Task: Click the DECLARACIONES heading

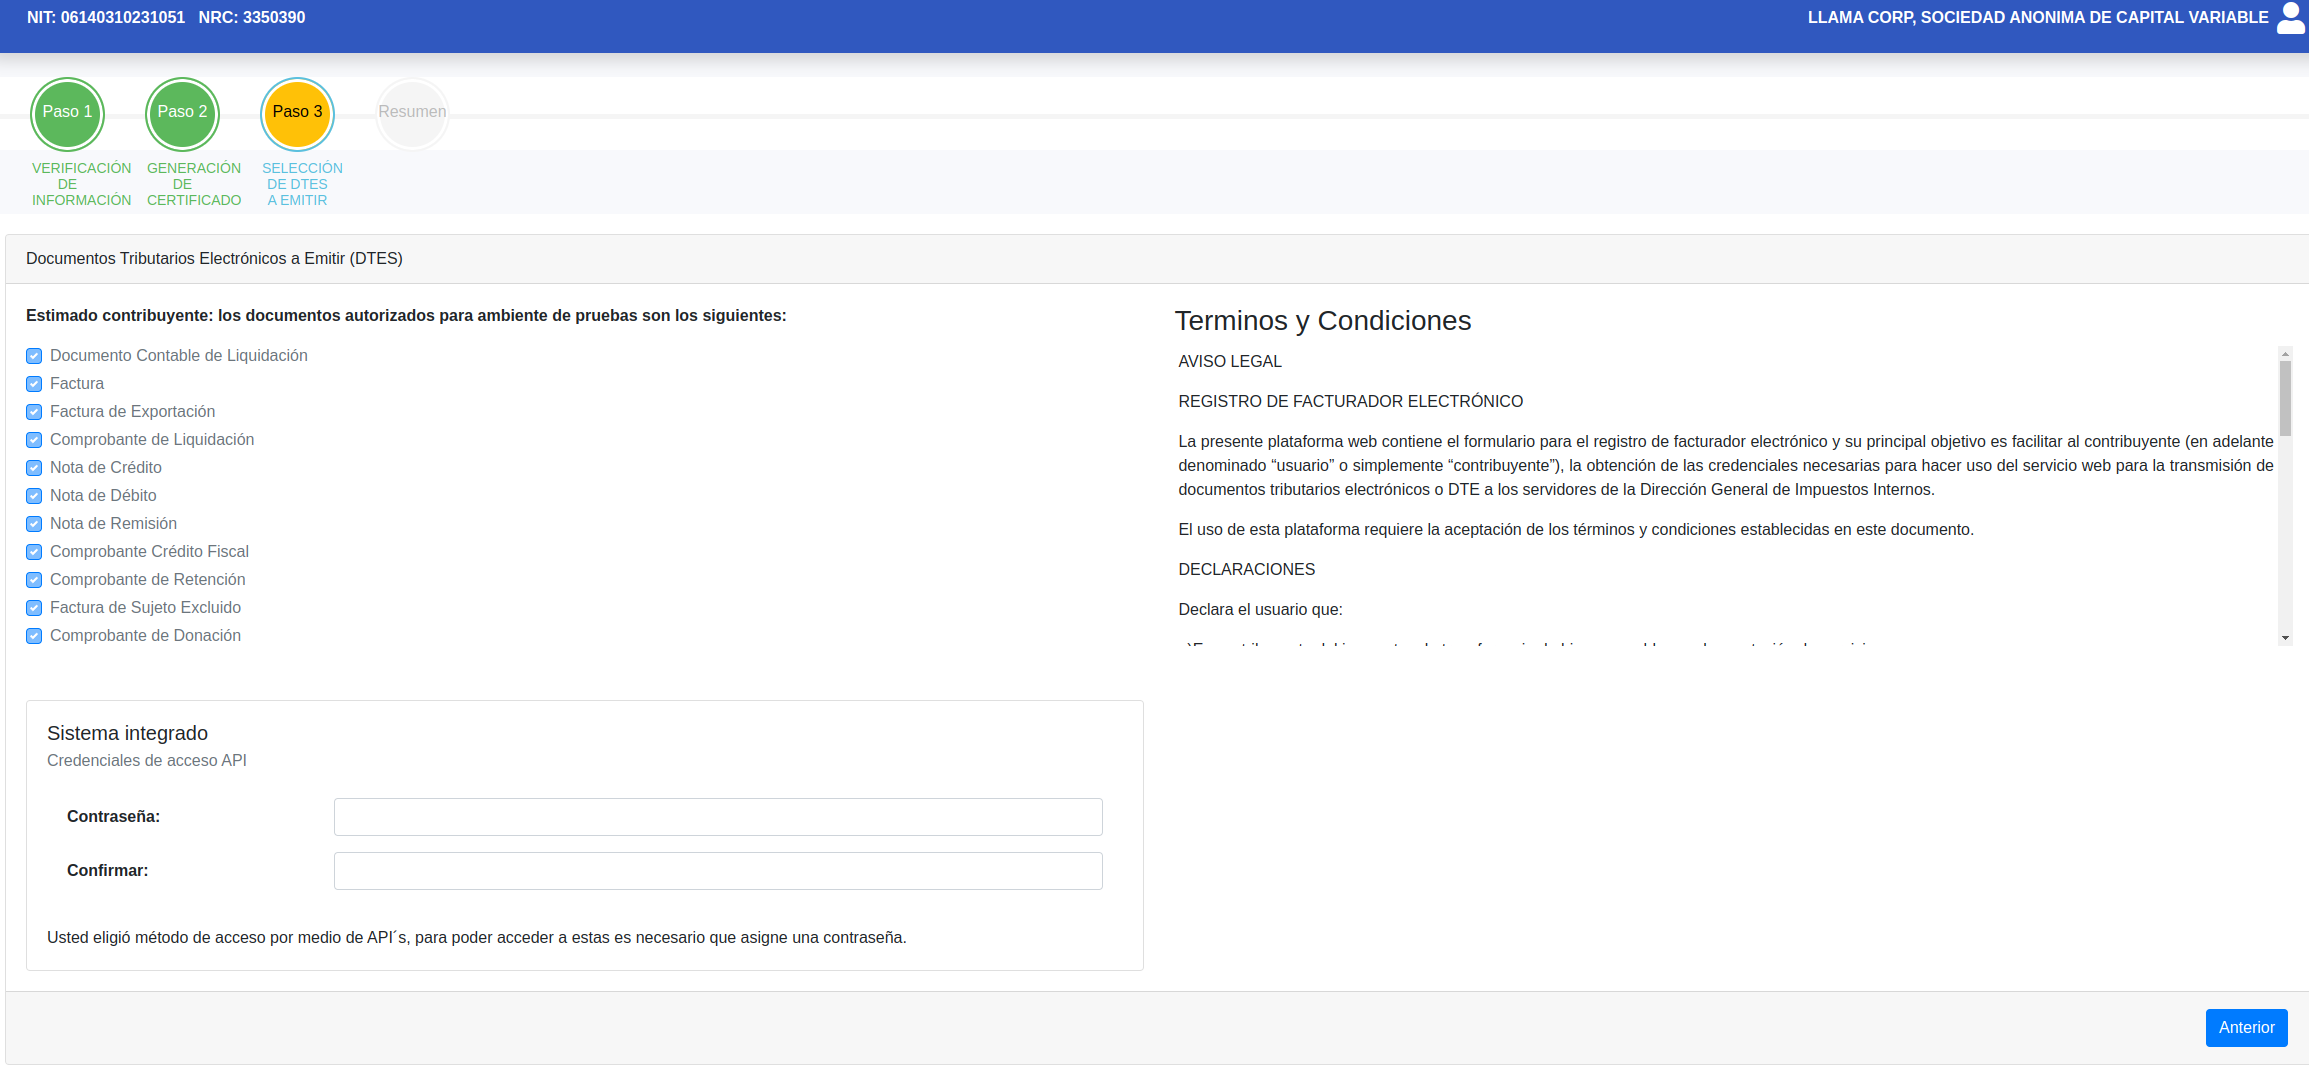Action: (1246, 570)
